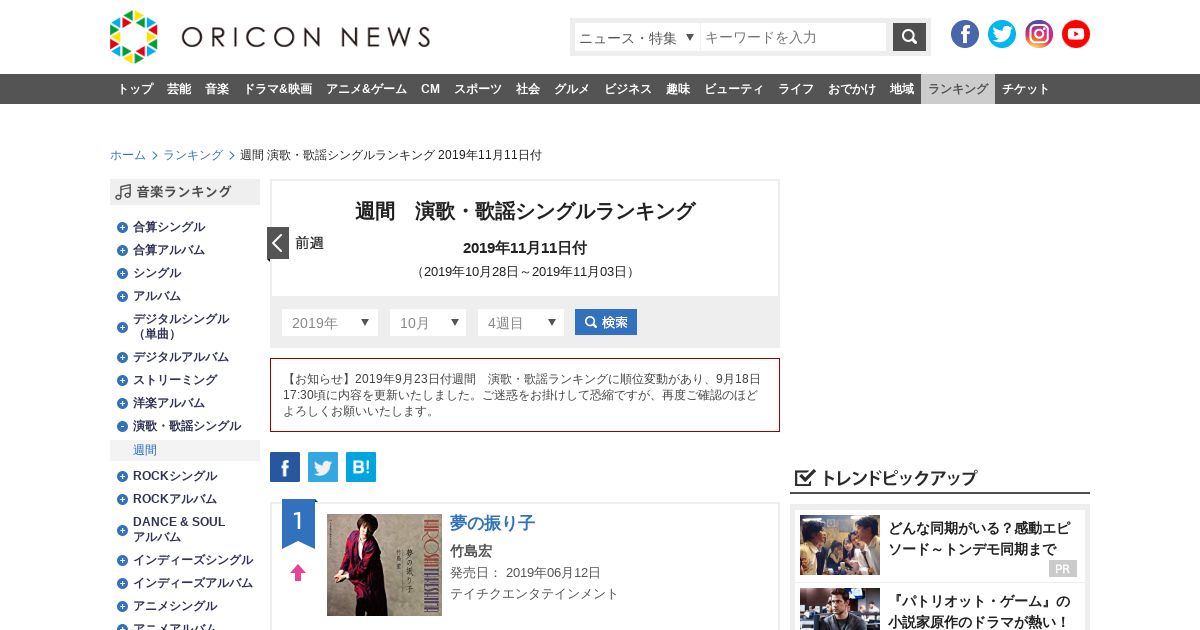Go to previous week with left arrow
1200x630 pixels.
tap(278, 243)
